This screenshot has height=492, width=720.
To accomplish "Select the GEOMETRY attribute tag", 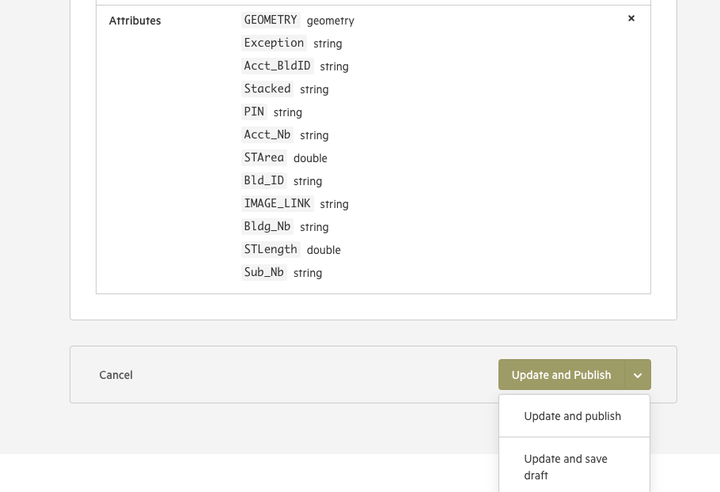I will click(270, 20).
